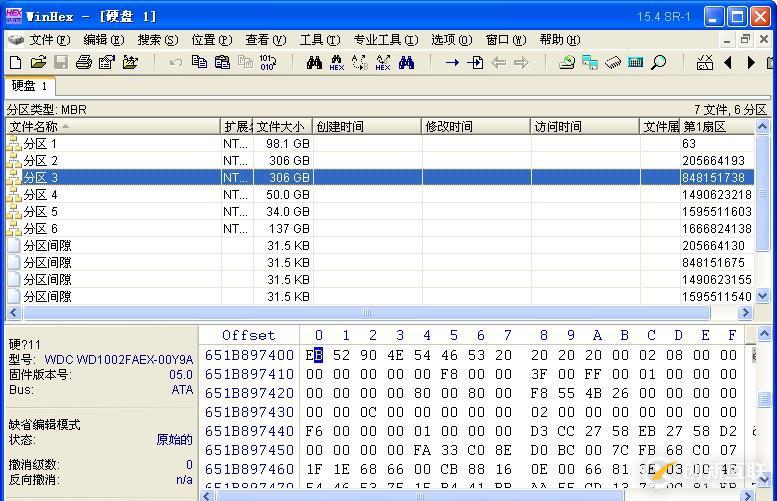This screenshot has width=777, height=501.
Task: Click the Copy block icon
Action: pyautogui.click(x=199, y=62)
